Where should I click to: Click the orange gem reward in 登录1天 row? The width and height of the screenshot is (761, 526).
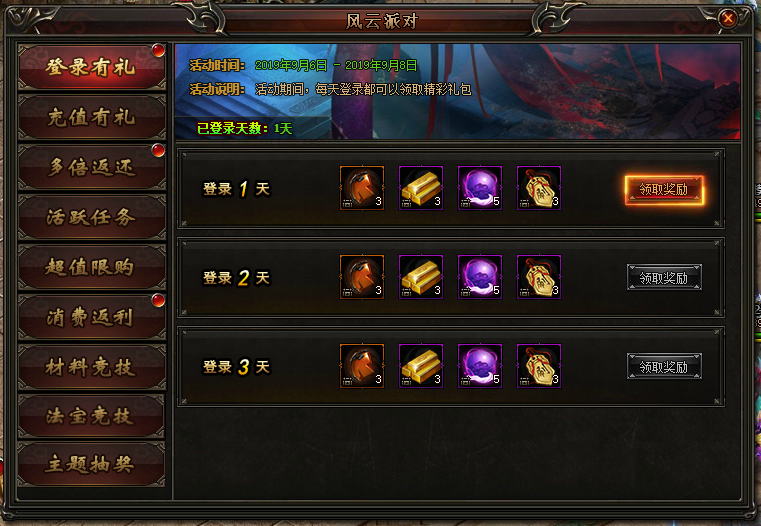(x=362, y=188)
